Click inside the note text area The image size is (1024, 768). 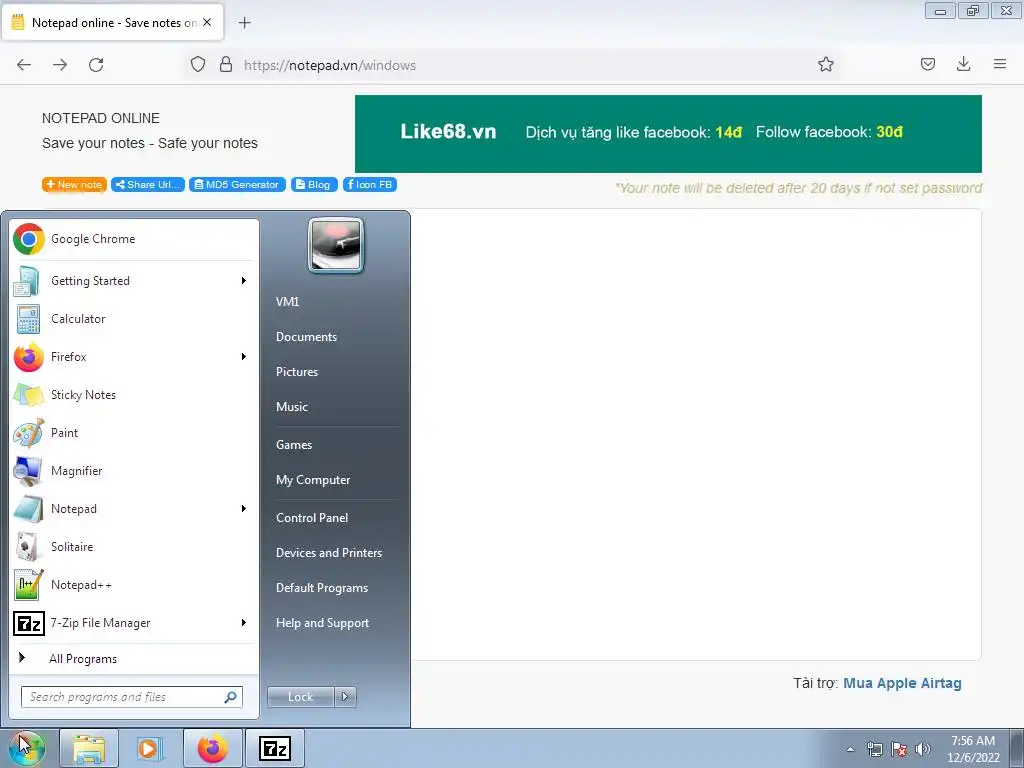pos(696,434)
